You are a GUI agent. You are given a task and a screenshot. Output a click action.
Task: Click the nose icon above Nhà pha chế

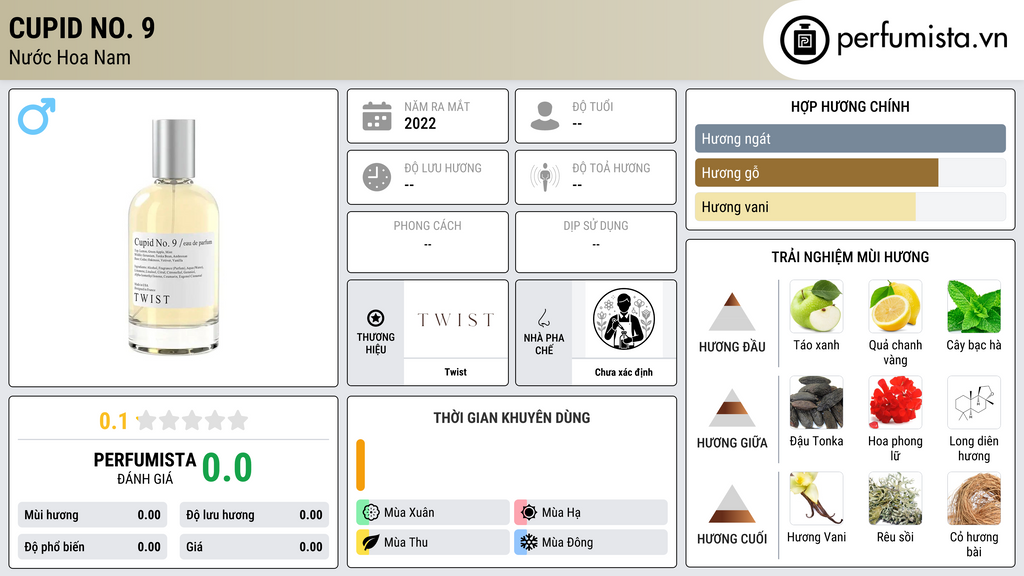543,318
